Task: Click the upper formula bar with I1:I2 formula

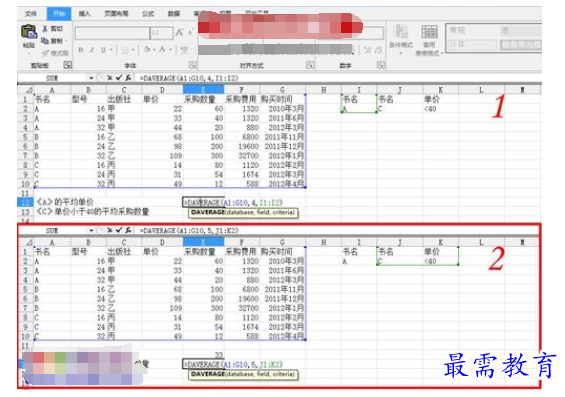Action: pyautogui.click(x=339, y=78)
